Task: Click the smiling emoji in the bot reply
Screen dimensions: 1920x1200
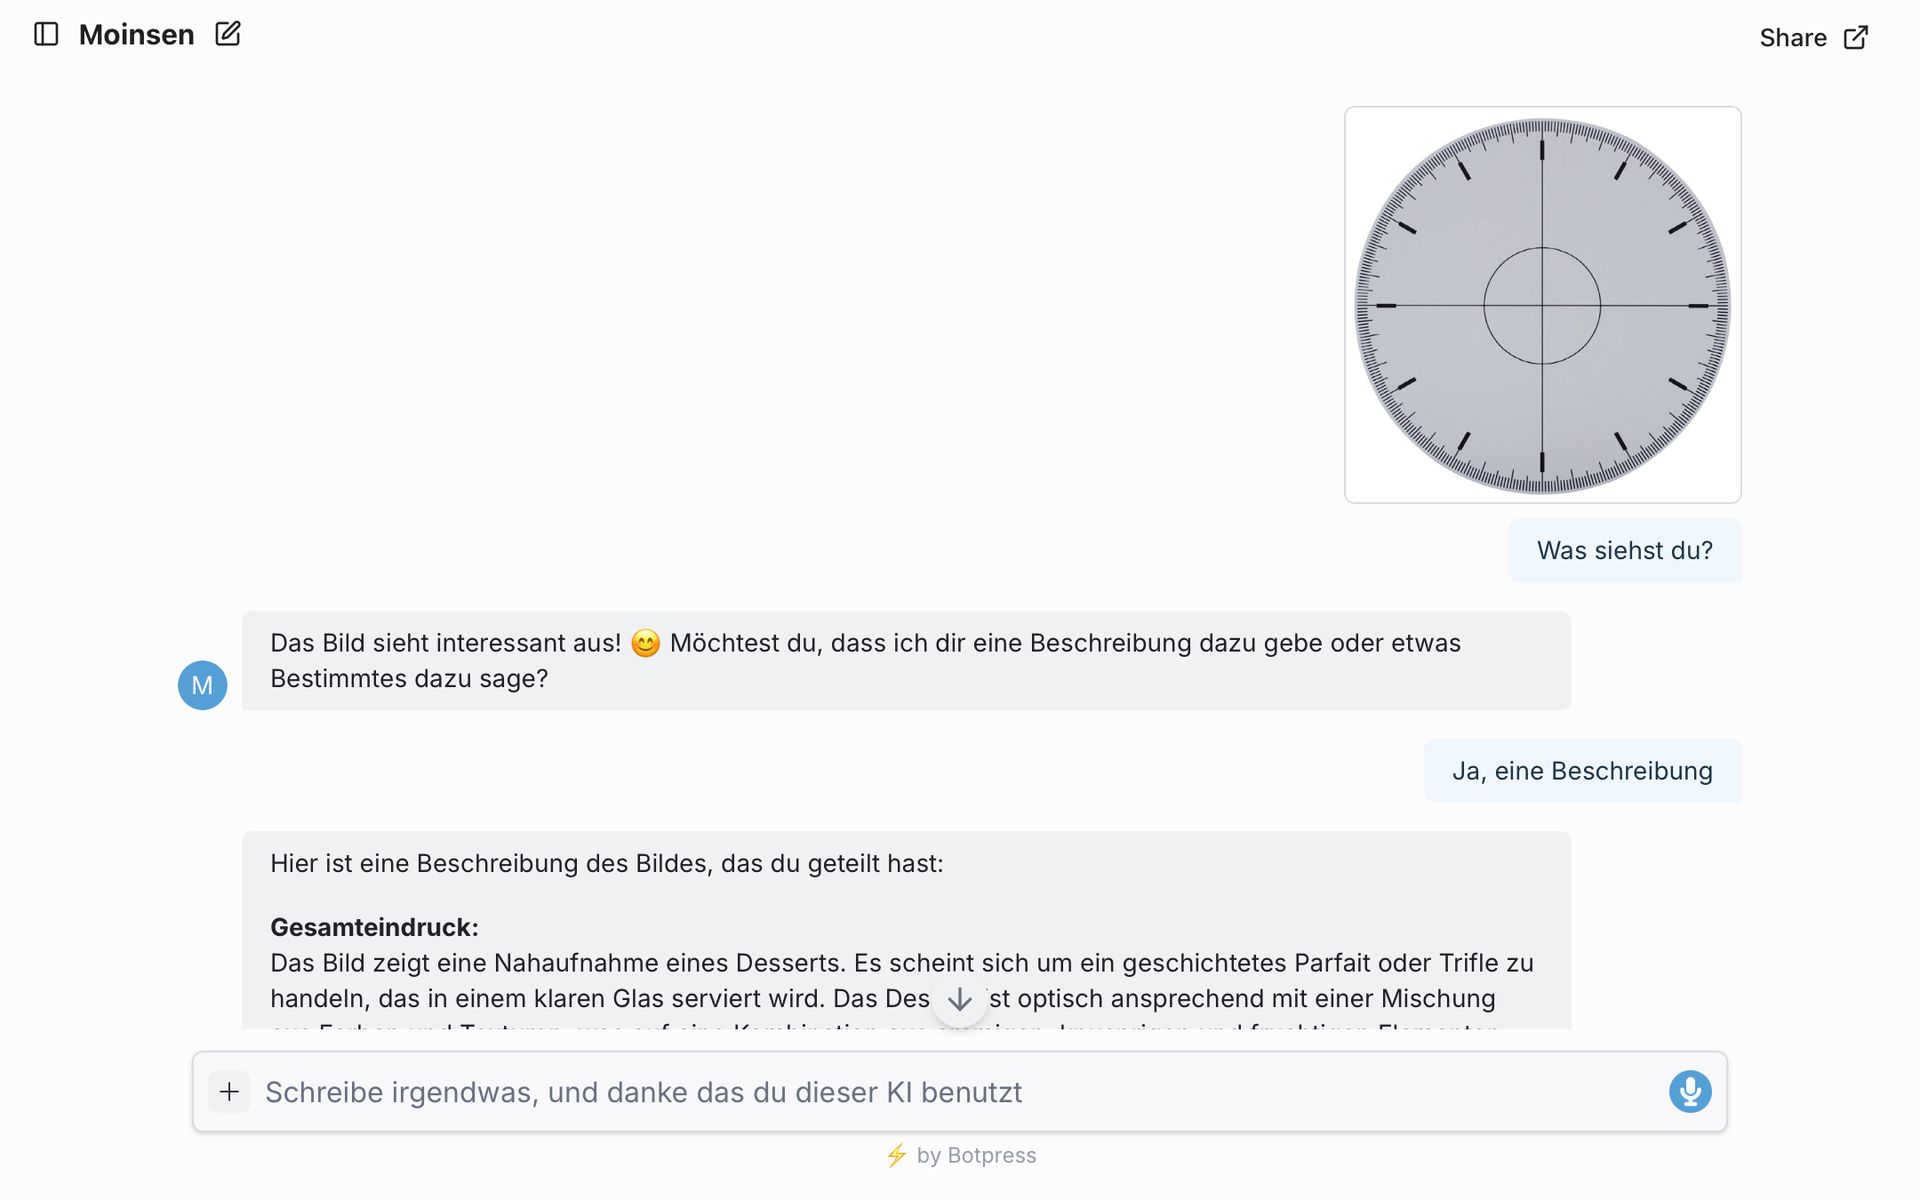Action: pyautogui.click(x=646, y=643)
